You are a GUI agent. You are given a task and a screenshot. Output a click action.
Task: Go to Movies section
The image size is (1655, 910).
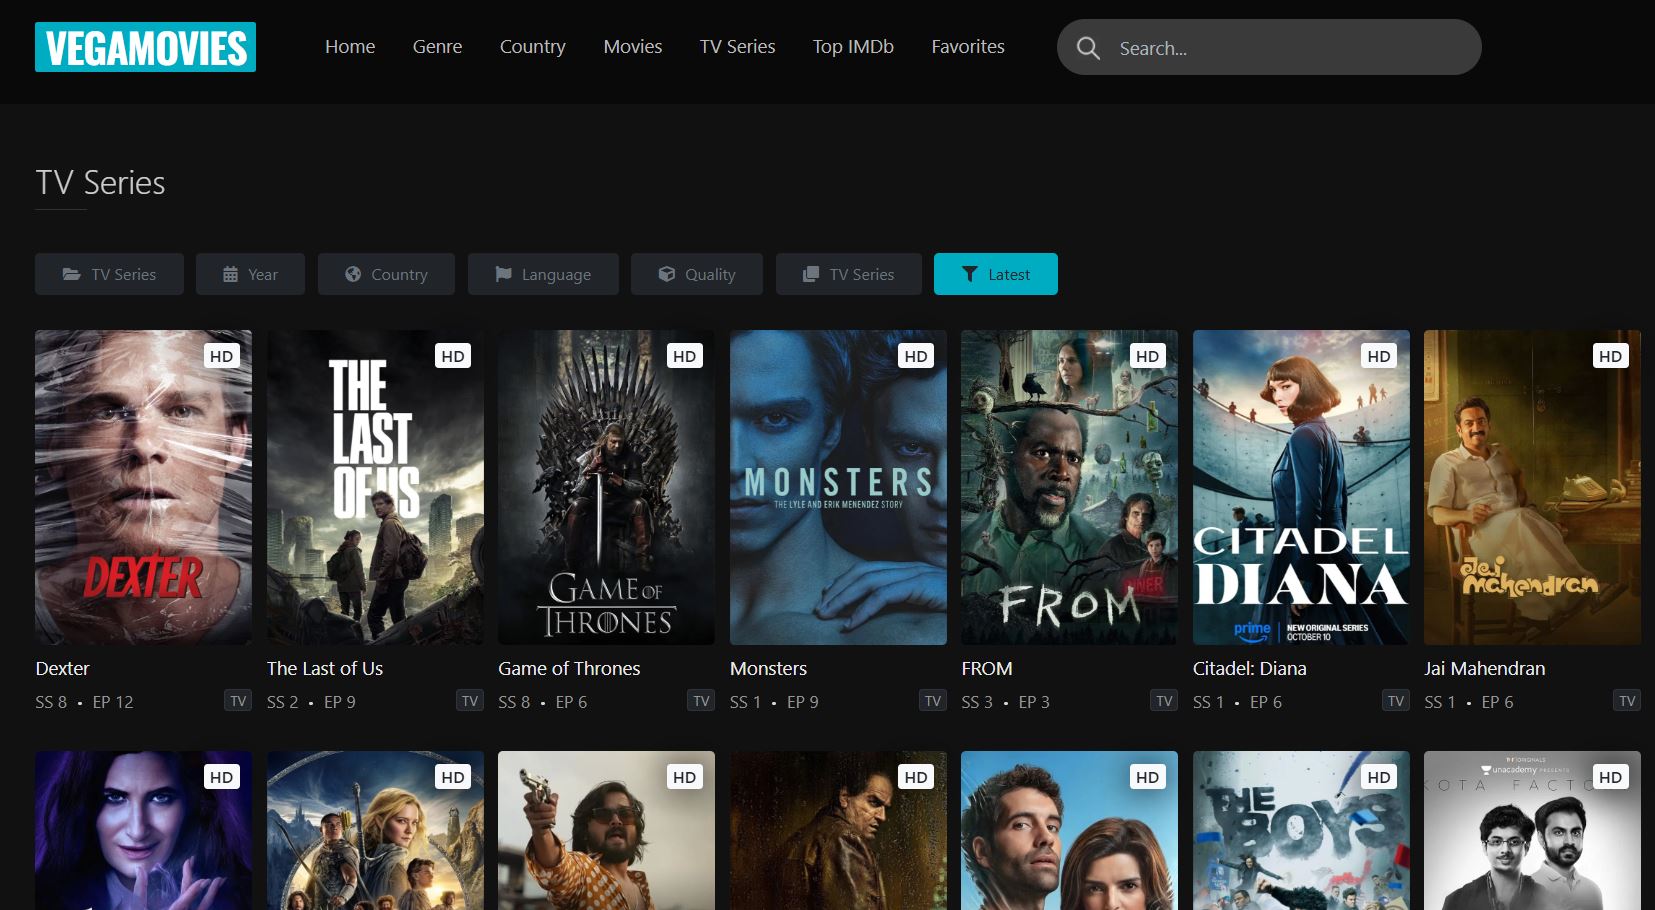[633, 47]
